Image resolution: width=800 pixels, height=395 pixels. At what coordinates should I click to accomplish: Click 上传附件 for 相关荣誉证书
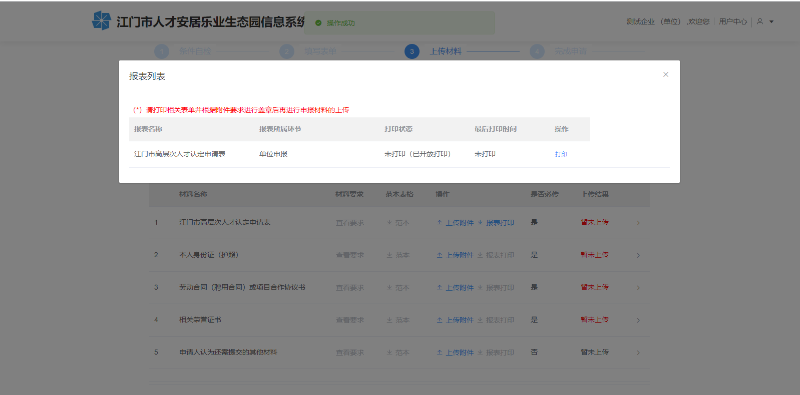coord(455,320)
